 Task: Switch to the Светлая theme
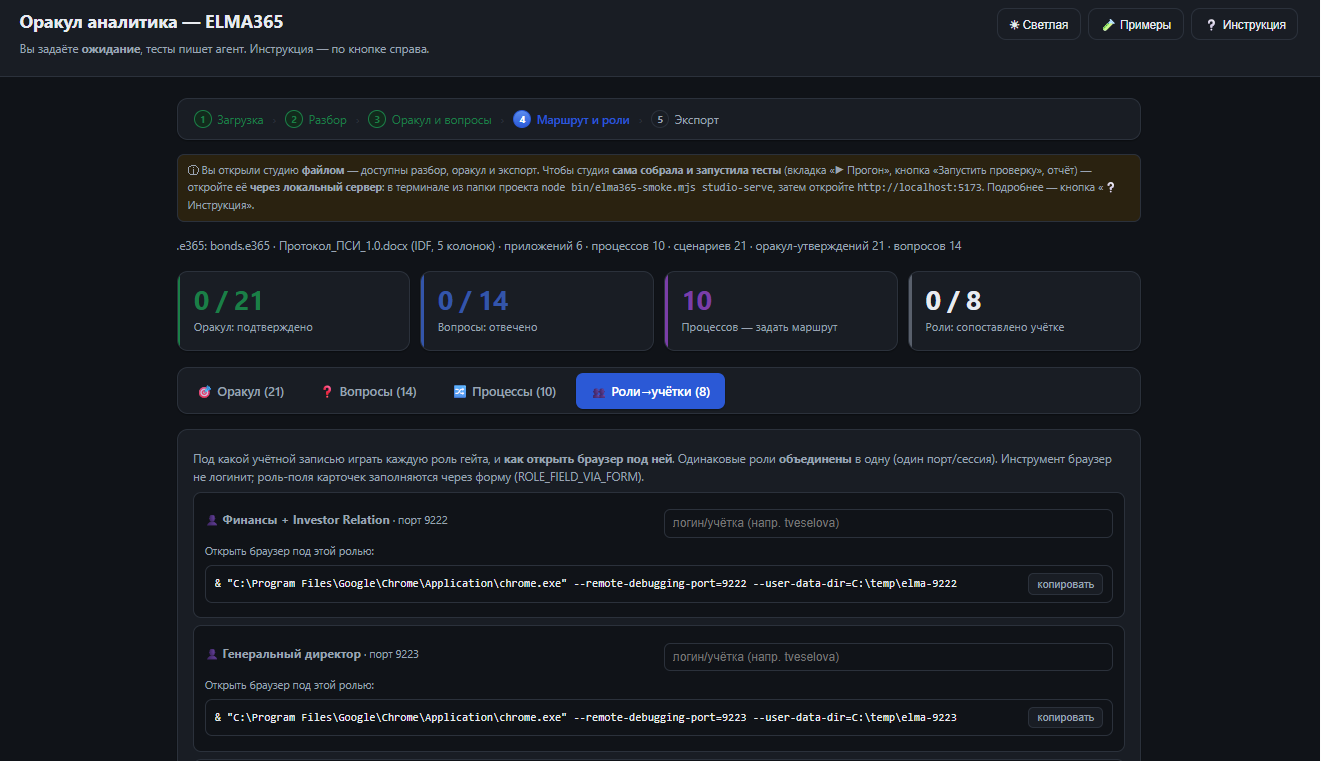[x=1038, y=24]
